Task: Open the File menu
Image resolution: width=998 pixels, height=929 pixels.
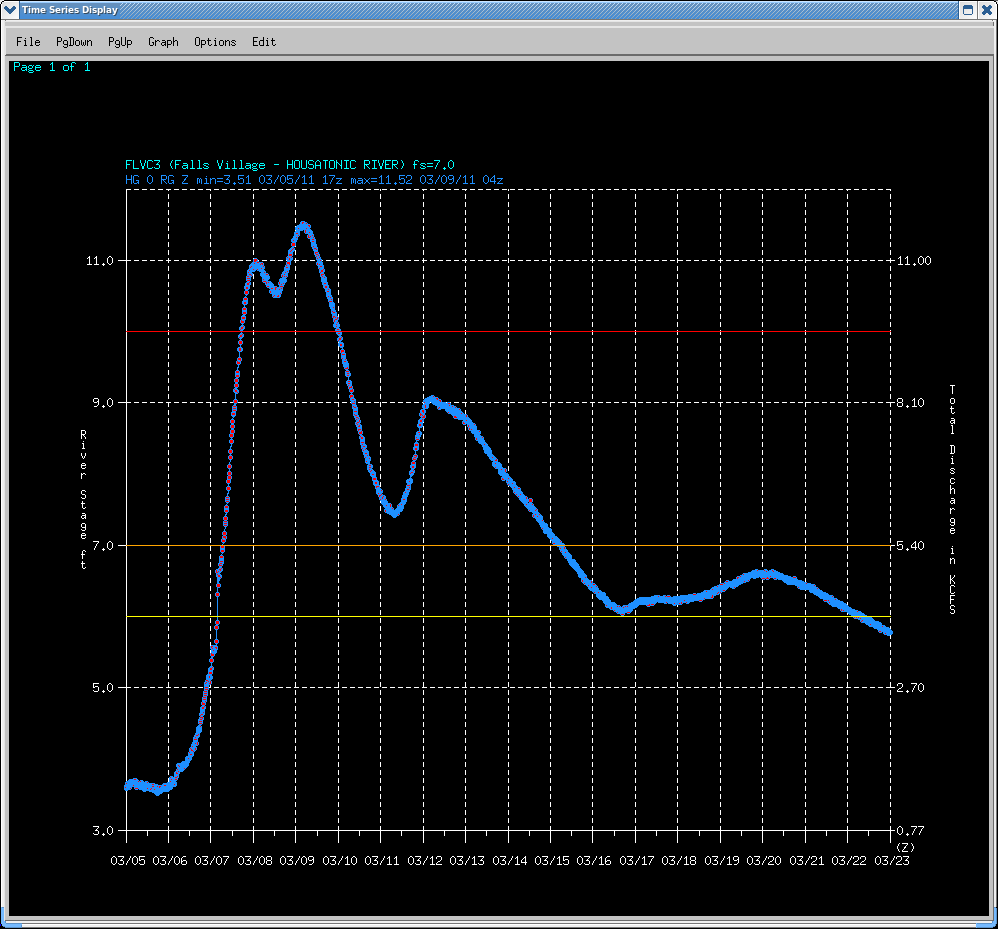Action: 28,42
